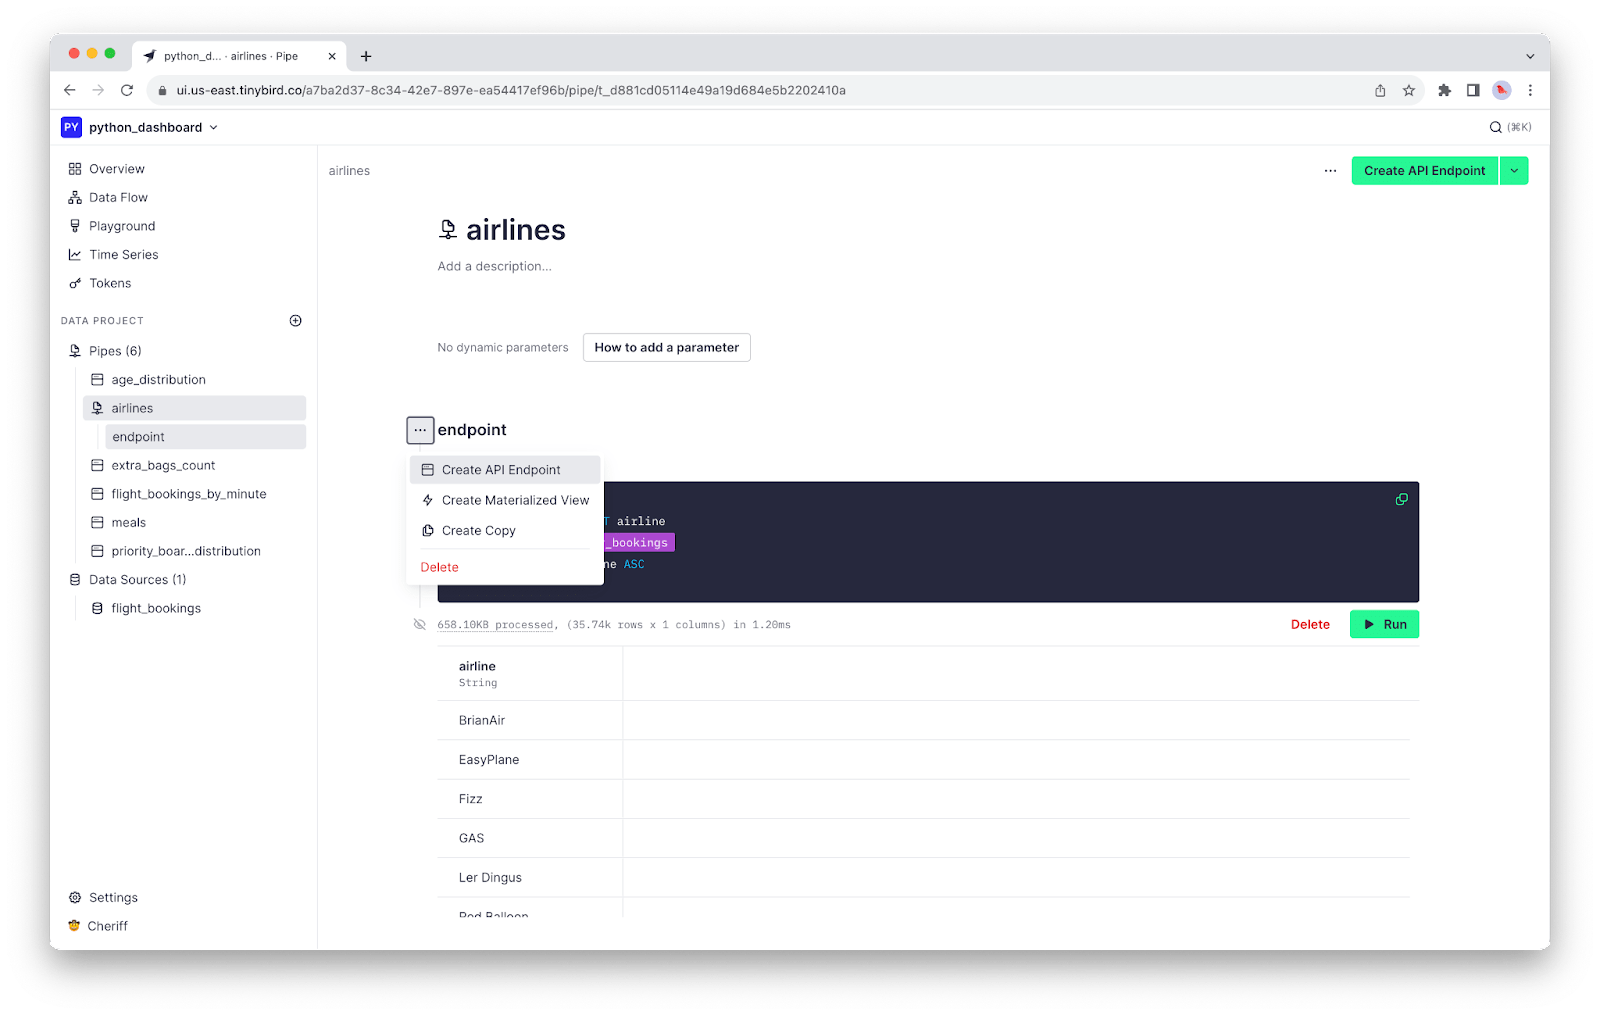Screen dimensions: 1600x1015
Task: Open the search magnifier in top bar
Action: pos(1496,127)
